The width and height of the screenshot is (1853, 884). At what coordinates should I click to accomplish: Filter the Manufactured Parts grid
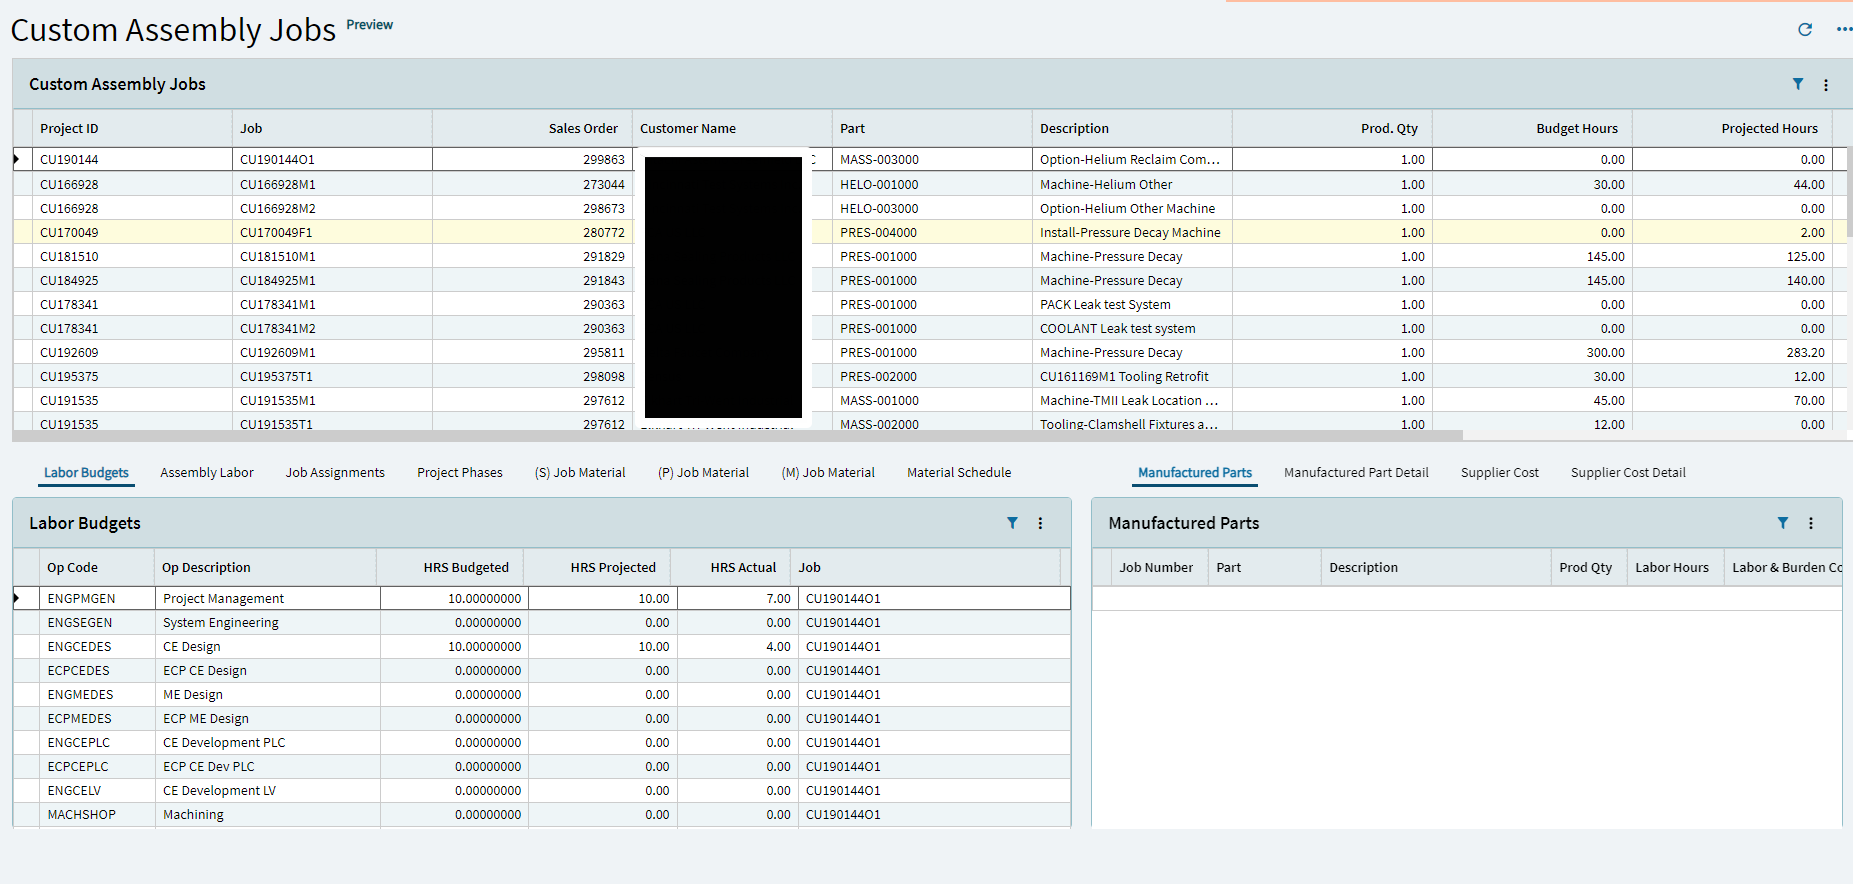pos(1782,523)
